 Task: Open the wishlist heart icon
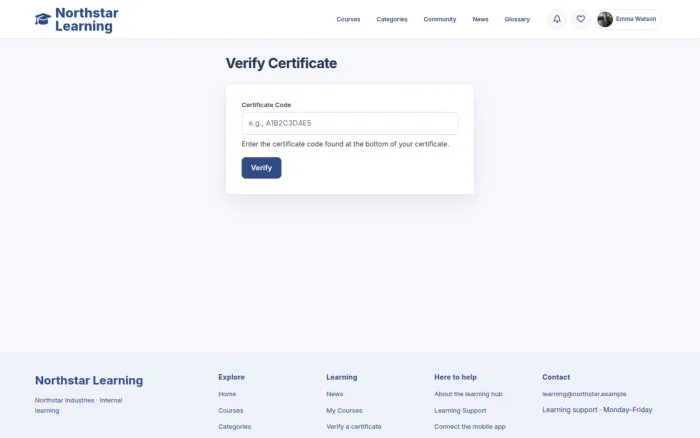tap(580, 19)
